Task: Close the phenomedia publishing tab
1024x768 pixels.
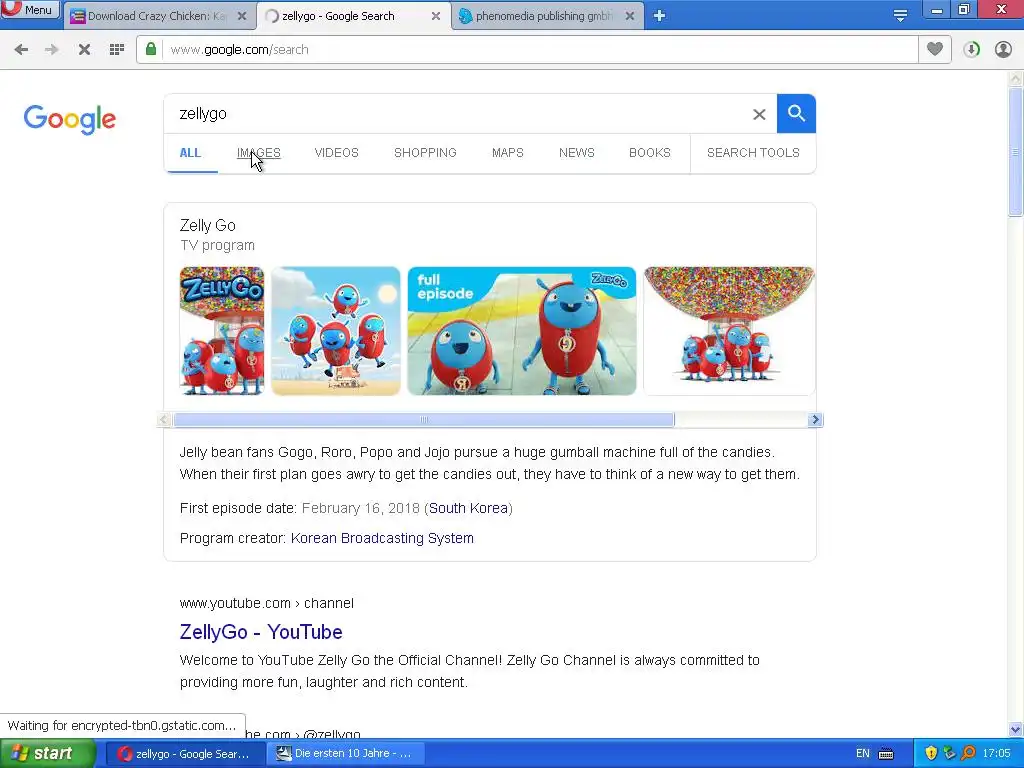Action: click(630, 16)
